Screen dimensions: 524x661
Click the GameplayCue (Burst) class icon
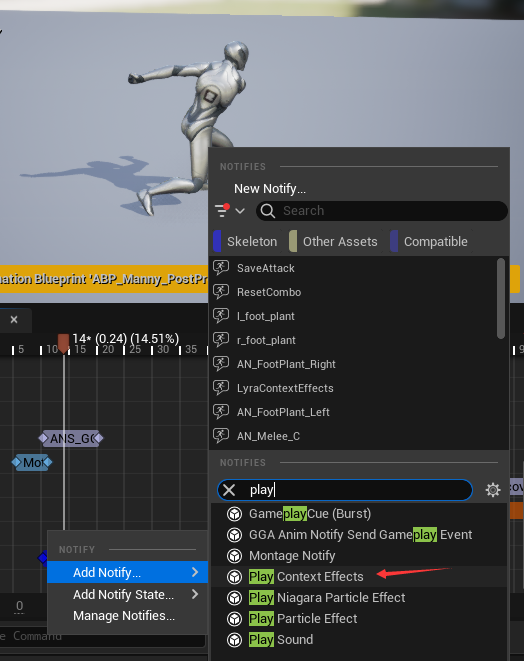pos(234,514)
